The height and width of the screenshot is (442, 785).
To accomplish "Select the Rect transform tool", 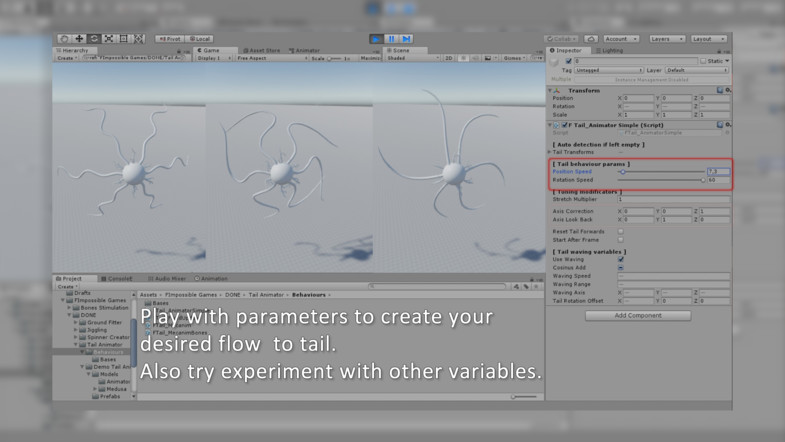I will 124,39.
